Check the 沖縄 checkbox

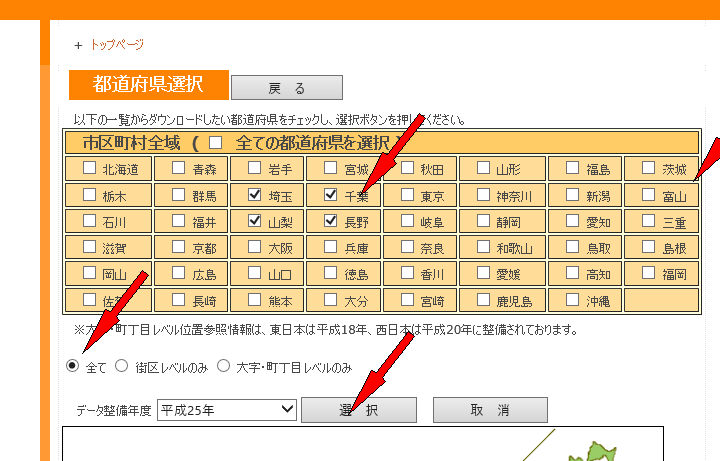(x=572, y=299)
